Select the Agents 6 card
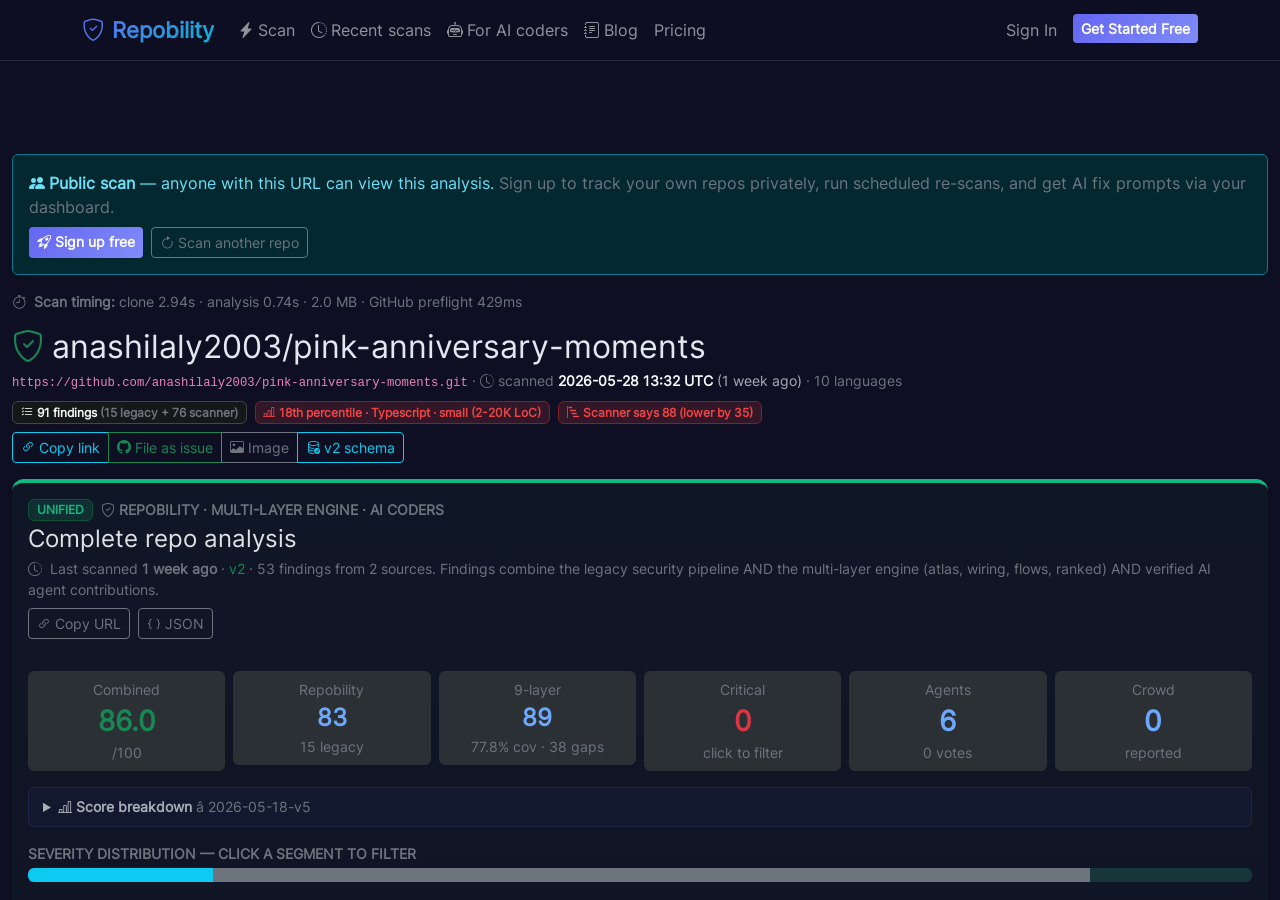Viewport: 1280px width, 900px height. (948, 721)
